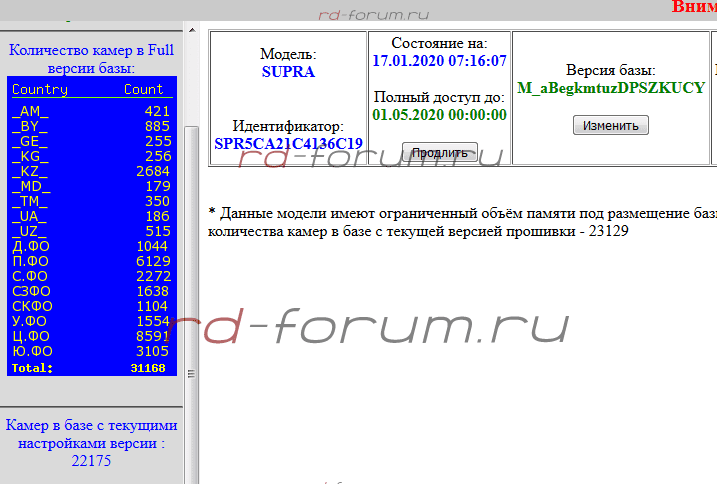The image size is (717, 484).
Task: Click the Д.ФО region row
Action: tap(91, 246)
